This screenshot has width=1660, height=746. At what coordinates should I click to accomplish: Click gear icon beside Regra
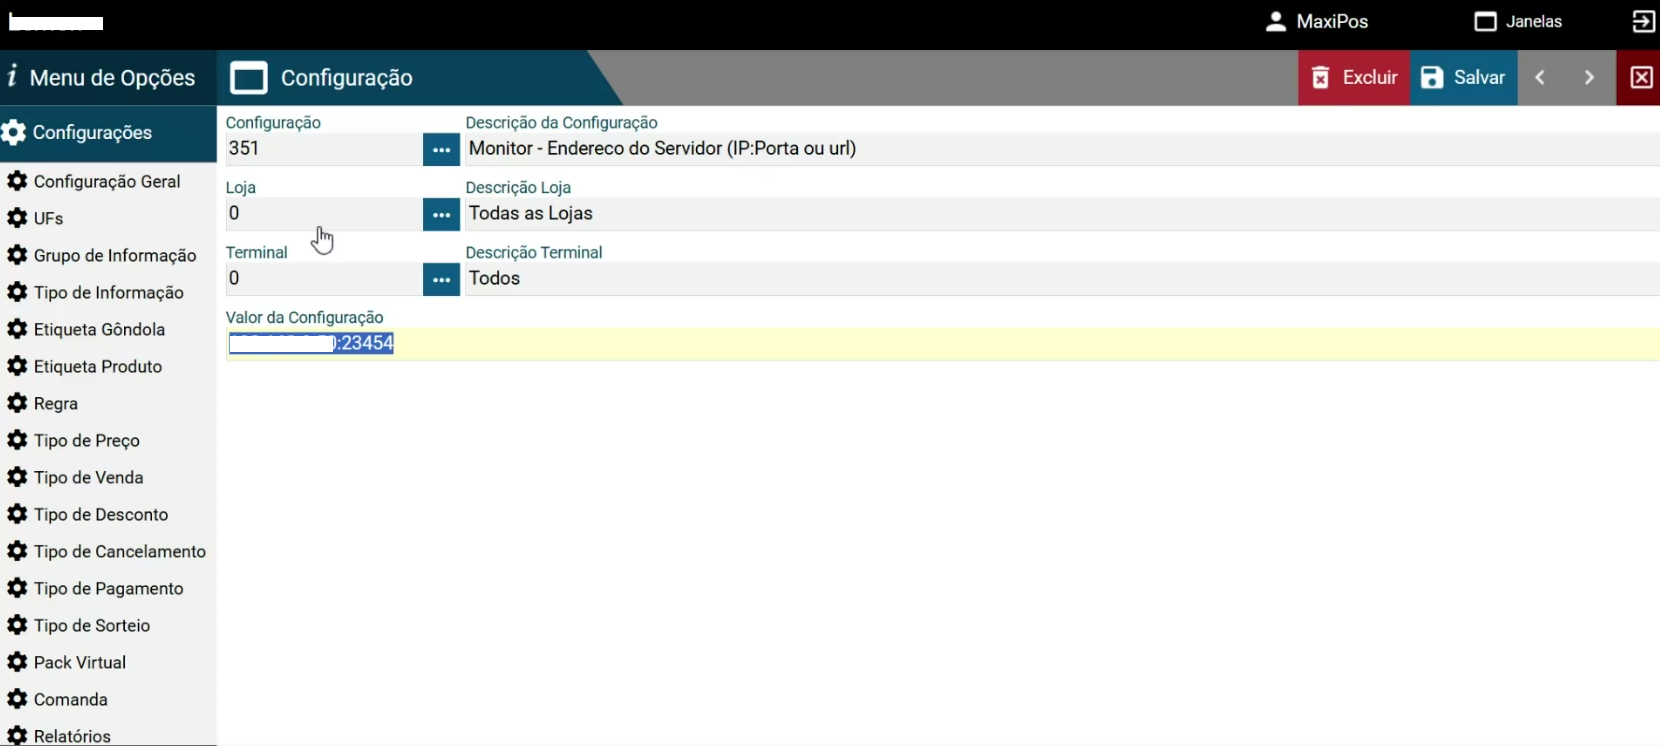click(17, 403)
